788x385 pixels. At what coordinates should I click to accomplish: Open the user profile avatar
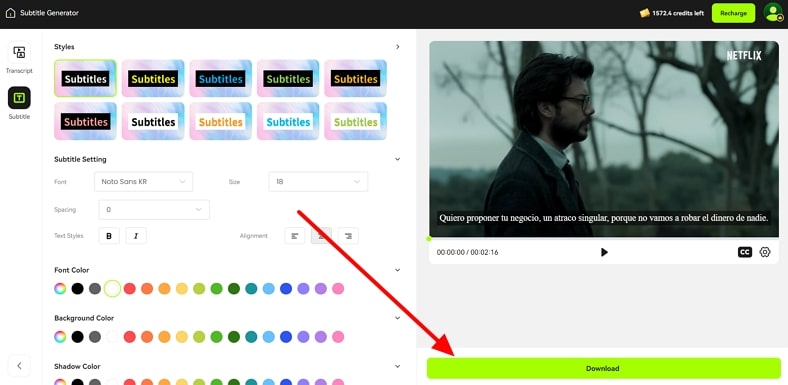click(x=772, y=13)
